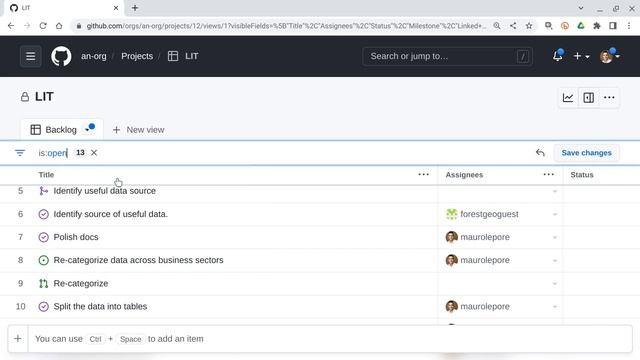Go to GitHub home via Octocat logo

click(61, 56)
